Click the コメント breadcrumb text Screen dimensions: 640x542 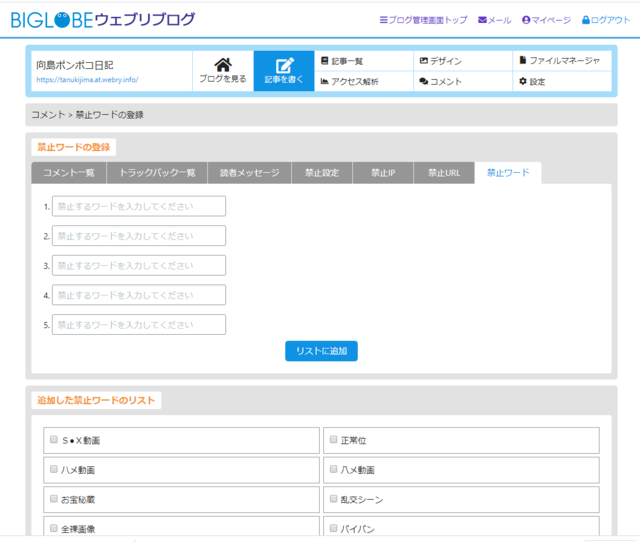49,115
